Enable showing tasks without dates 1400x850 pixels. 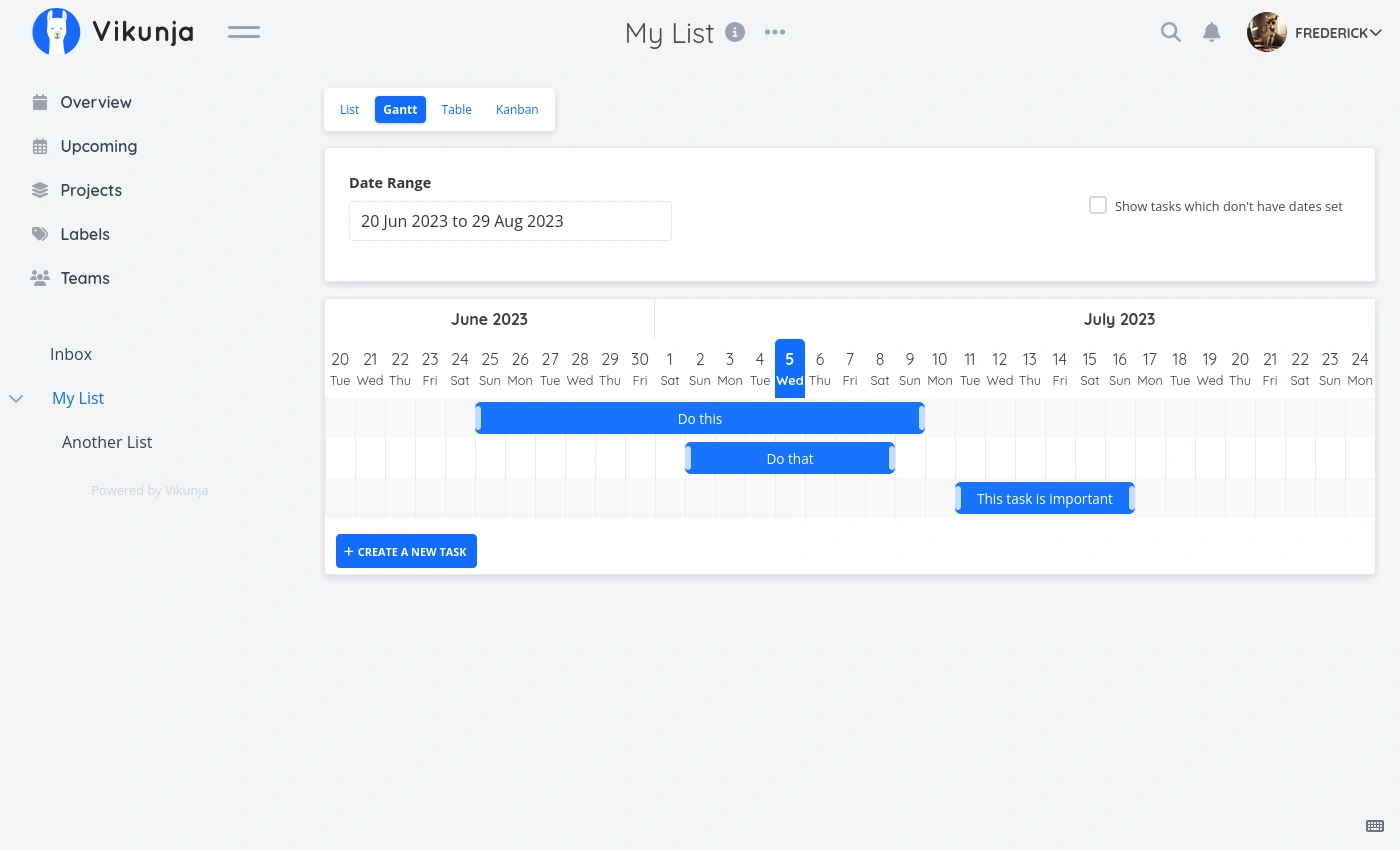(x=1098, y=205)
